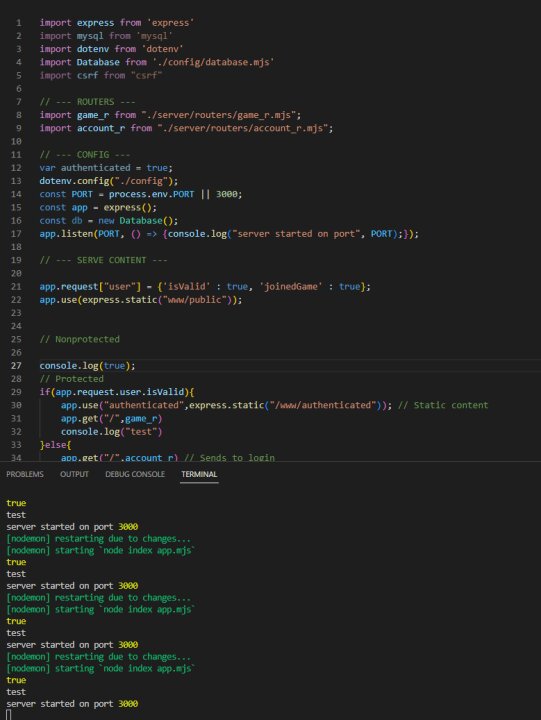The image size is (541, 720).
Task: Click line number 27 in the gutter
Action: click(x=16, y=366)
